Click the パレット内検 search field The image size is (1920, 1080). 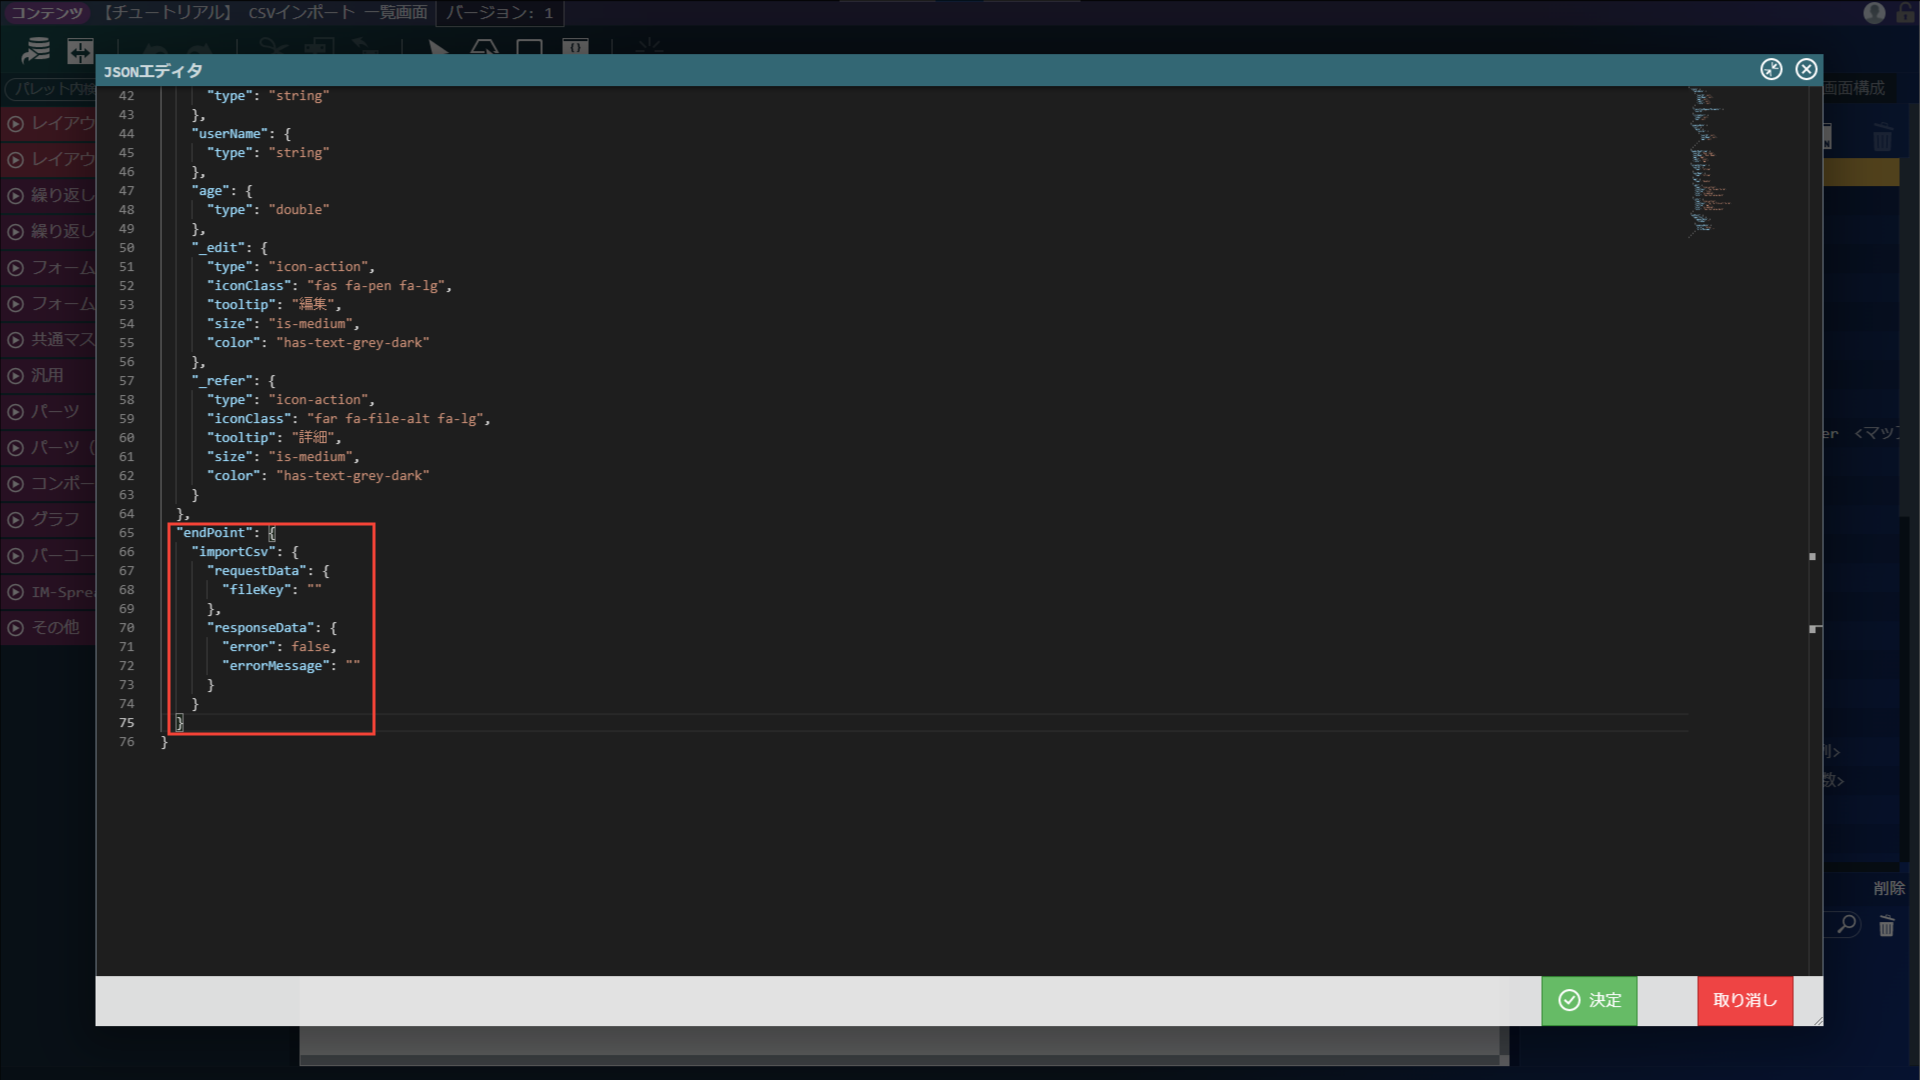coord(50,88)
